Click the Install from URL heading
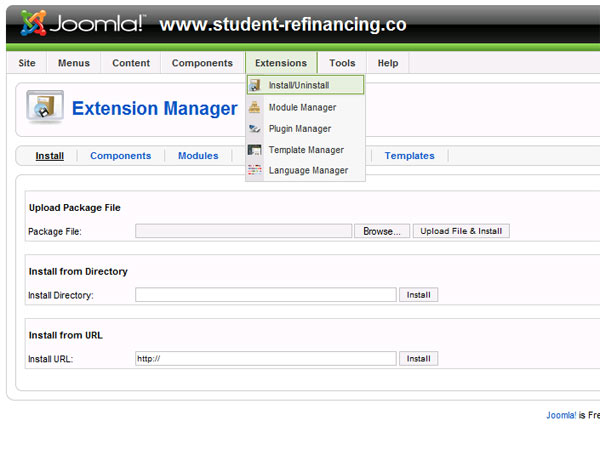The height and width of the screenshot is (472, 600). pos(65,335)
